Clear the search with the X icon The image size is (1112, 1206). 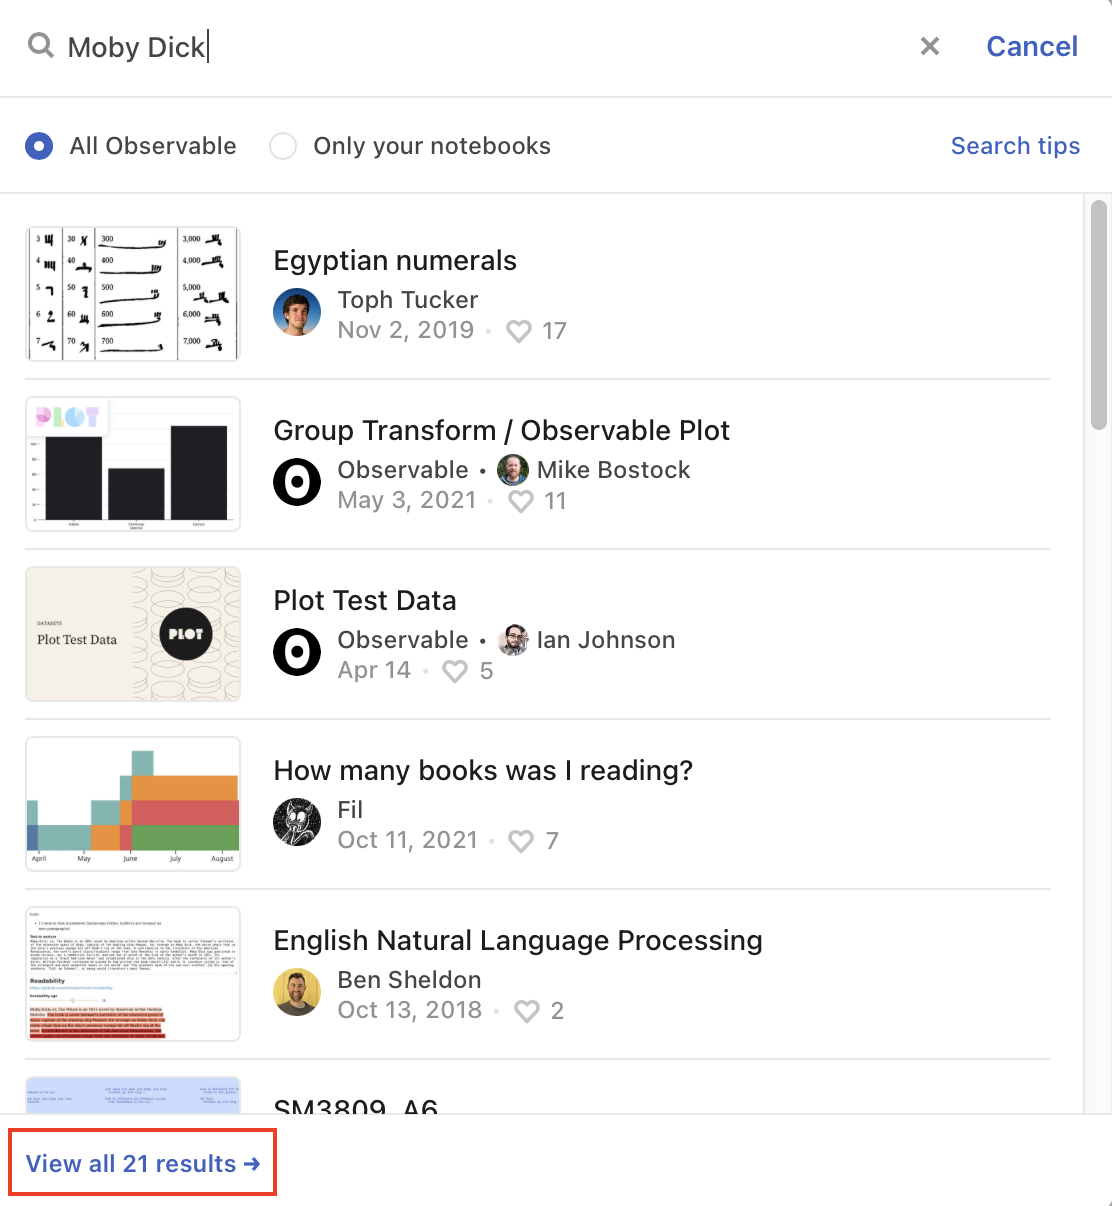point(929,46)
